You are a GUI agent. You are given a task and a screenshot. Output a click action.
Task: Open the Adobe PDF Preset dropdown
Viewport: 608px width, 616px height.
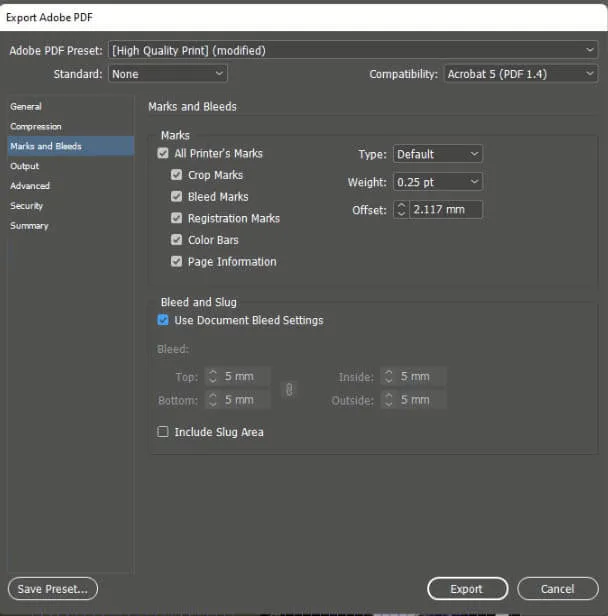[x=353, y=50]
